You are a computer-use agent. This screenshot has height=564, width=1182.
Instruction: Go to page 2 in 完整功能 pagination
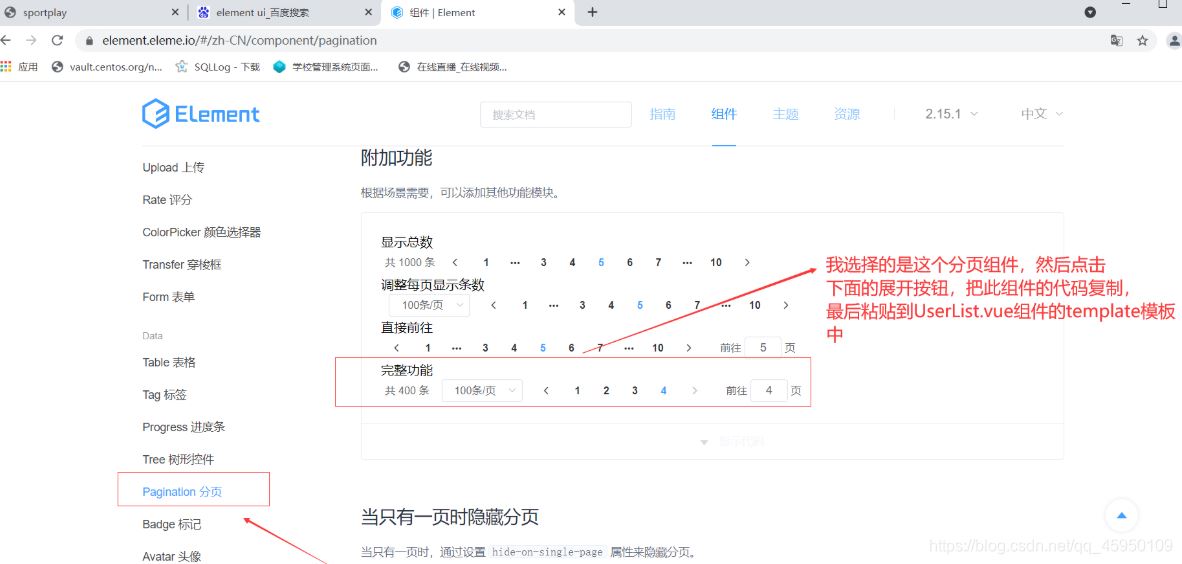click(606, 391)
